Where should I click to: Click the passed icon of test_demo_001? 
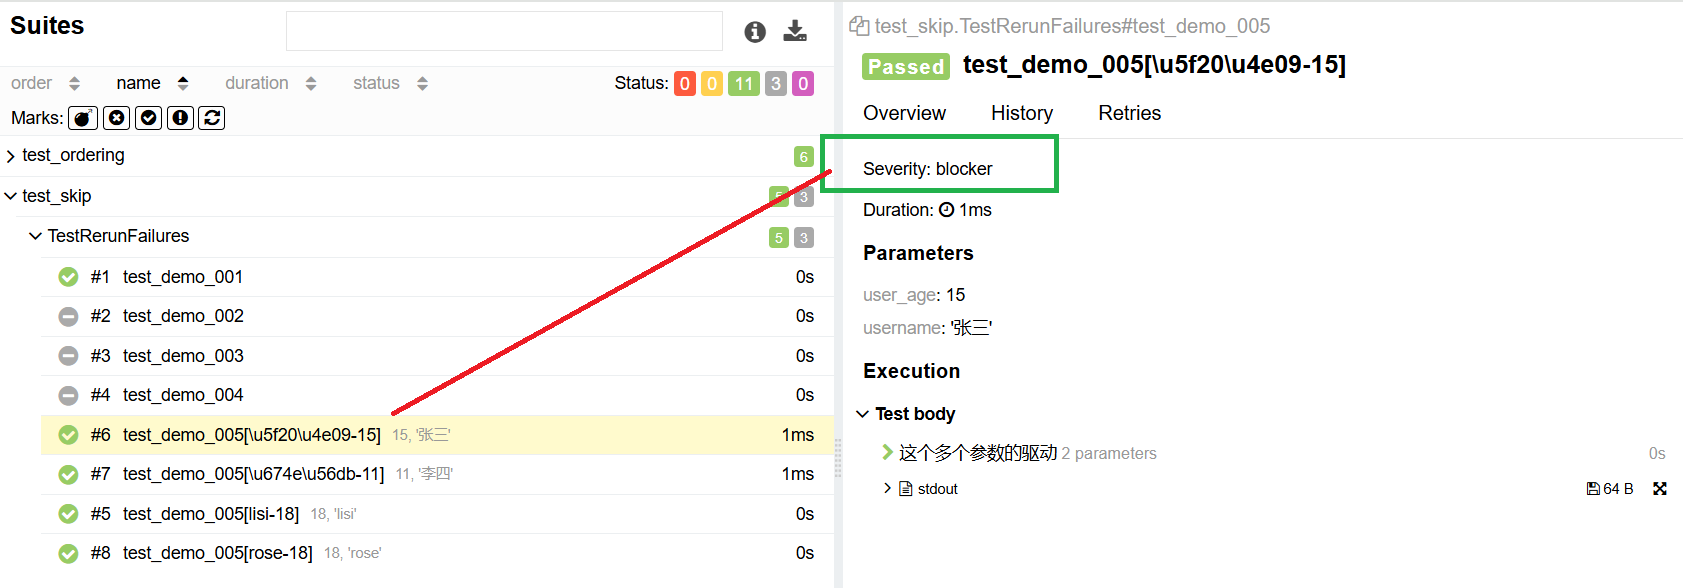(x=68, y=277)
